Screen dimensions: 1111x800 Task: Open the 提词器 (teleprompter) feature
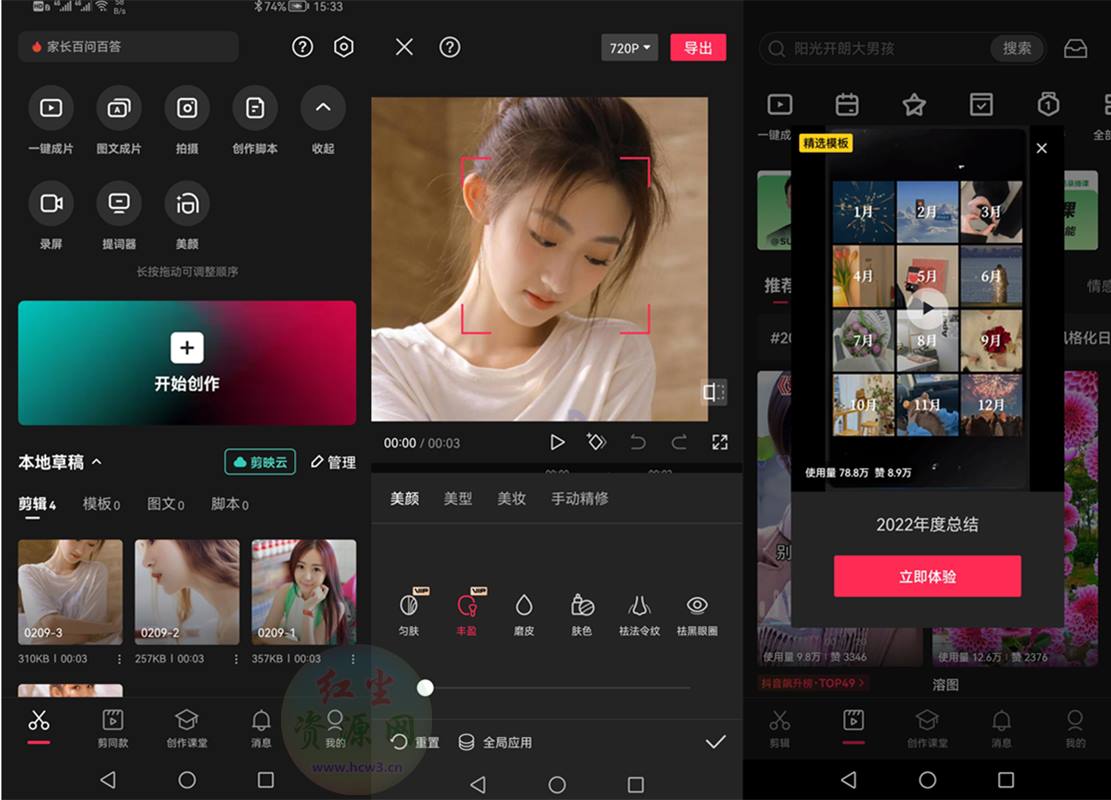pos(119,205)
